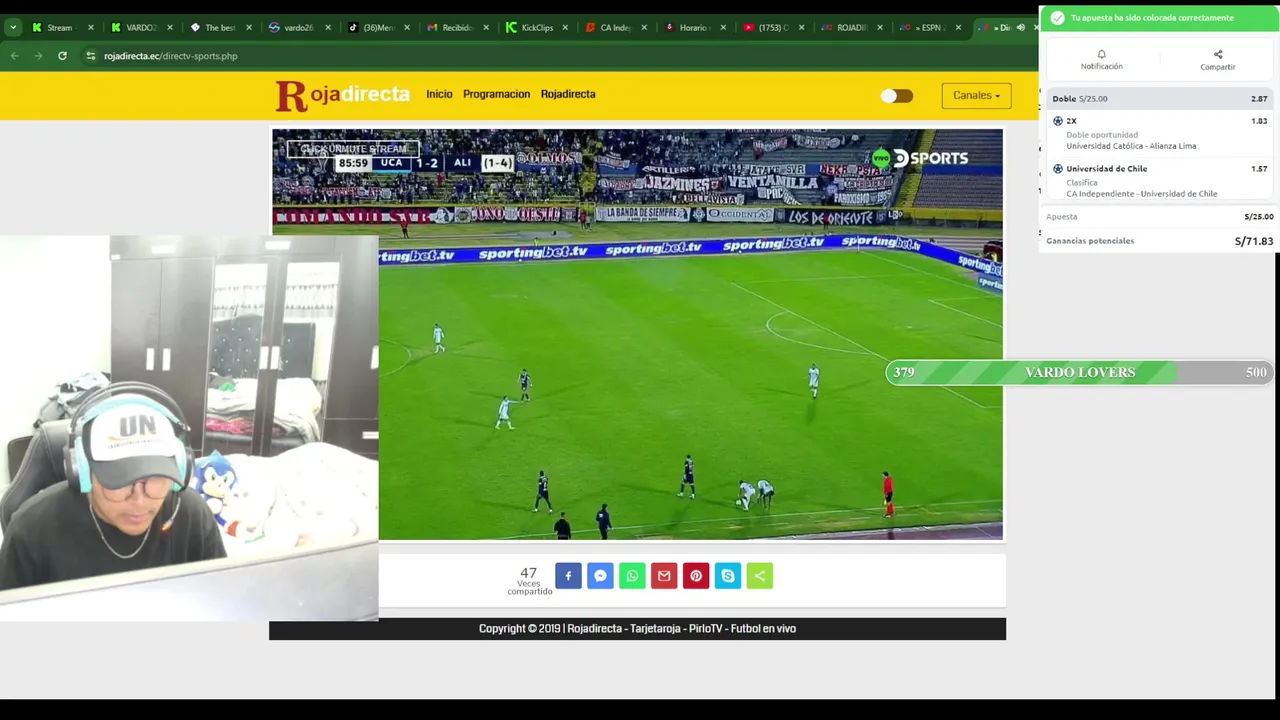This screenshot has width=1280, height=720.
Task: Click the Universidad de Chile Clasifica selection
Action: click(1159, 181)
